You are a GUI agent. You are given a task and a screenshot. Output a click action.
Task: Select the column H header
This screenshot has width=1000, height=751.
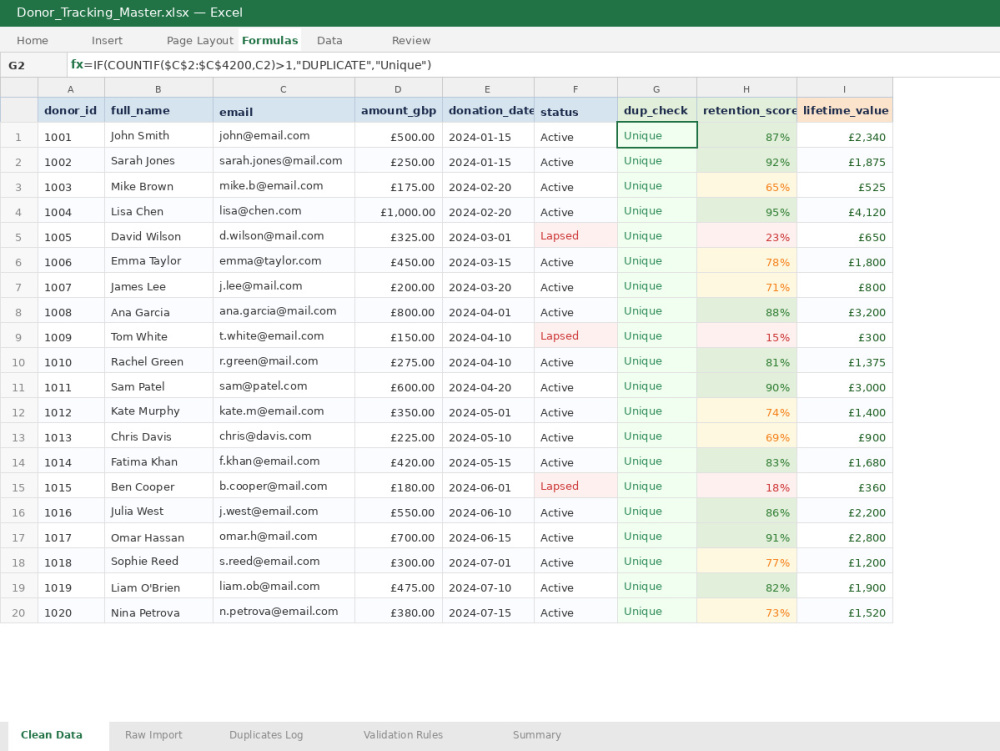coord(746,89)
